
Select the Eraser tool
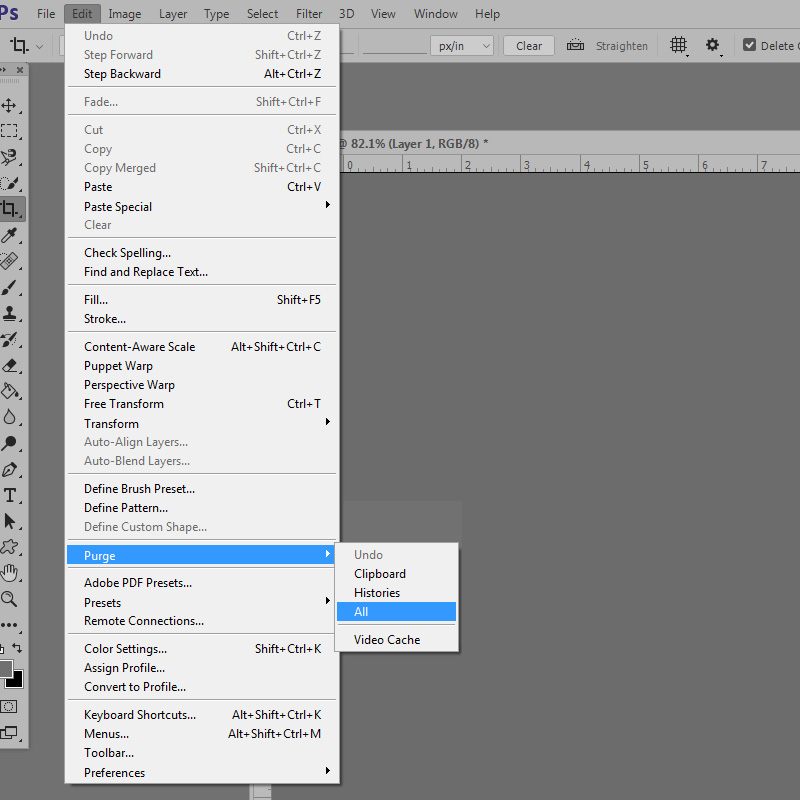pos(10,365)
